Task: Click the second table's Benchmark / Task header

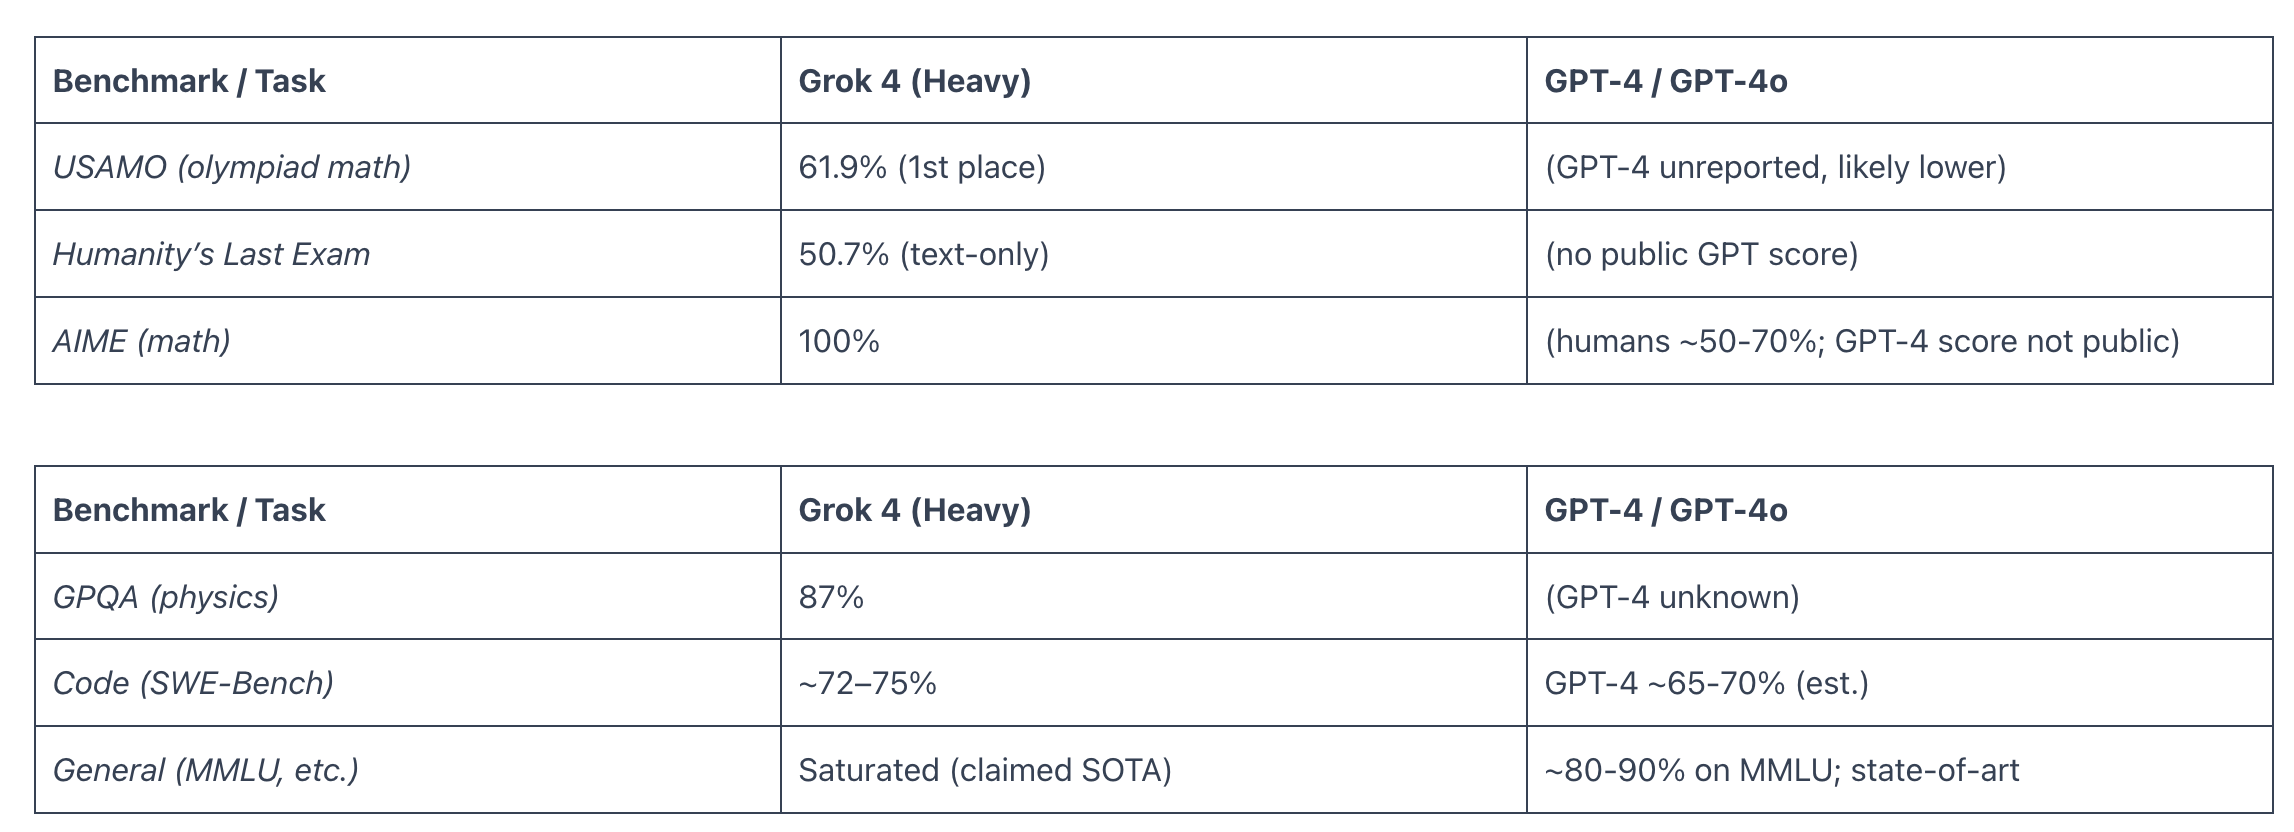Action: [408, 510]
